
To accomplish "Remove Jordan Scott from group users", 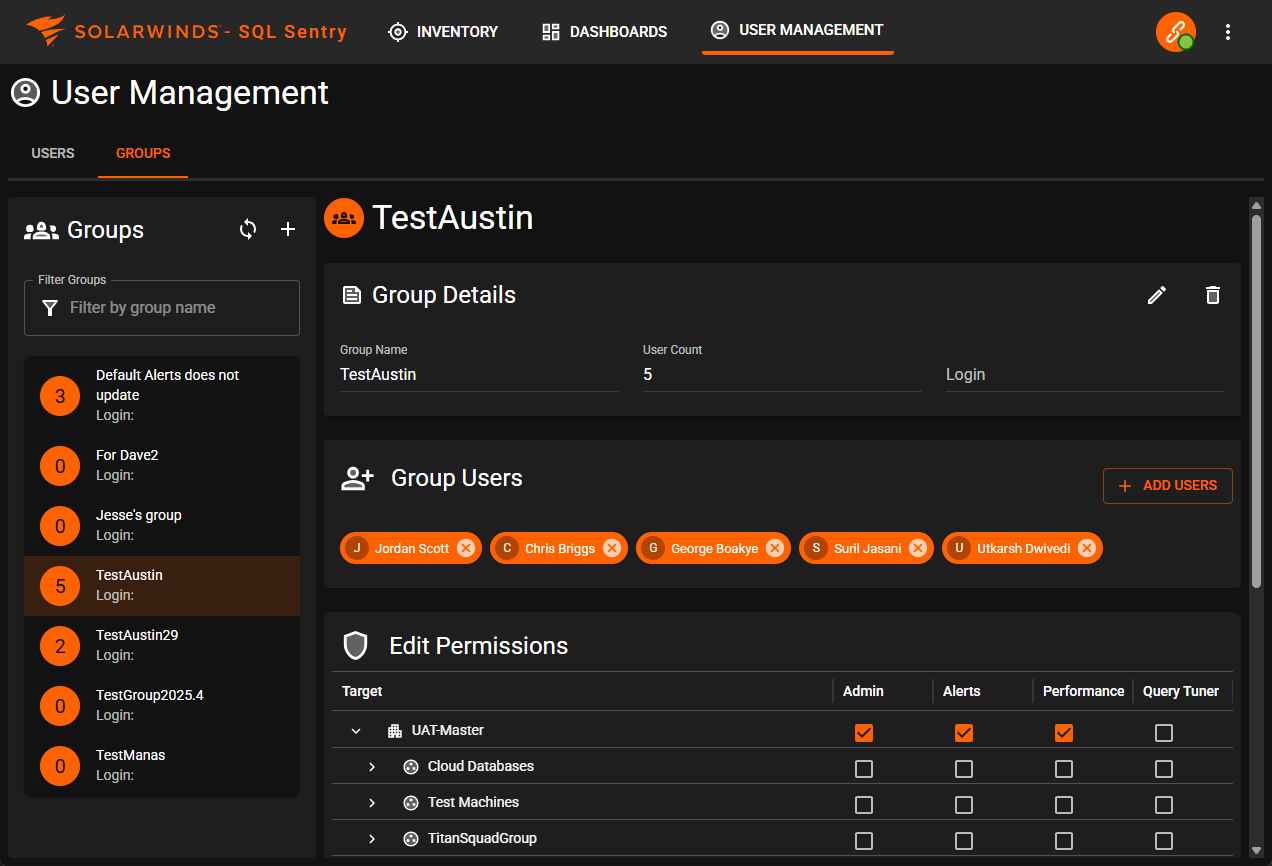I will pos(466,548).
